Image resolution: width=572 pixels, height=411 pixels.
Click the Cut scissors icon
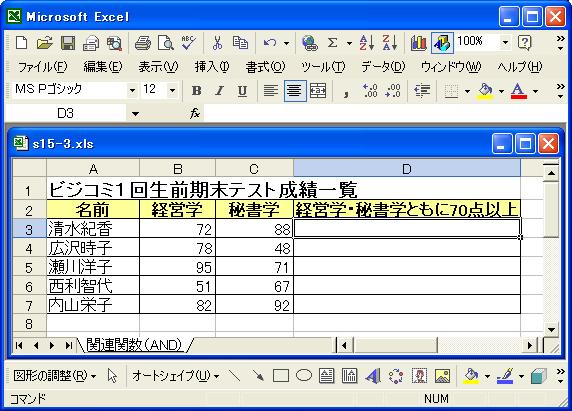click(x=217, y=43)
